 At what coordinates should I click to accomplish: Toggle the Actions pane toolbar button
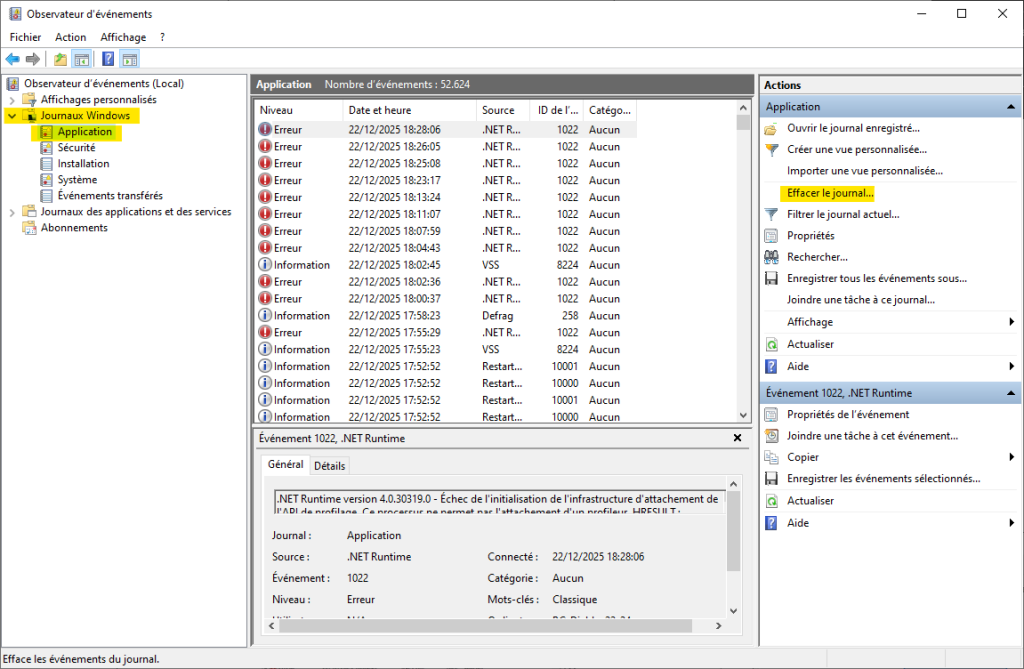pyautogui.click(x=129, y=59)
